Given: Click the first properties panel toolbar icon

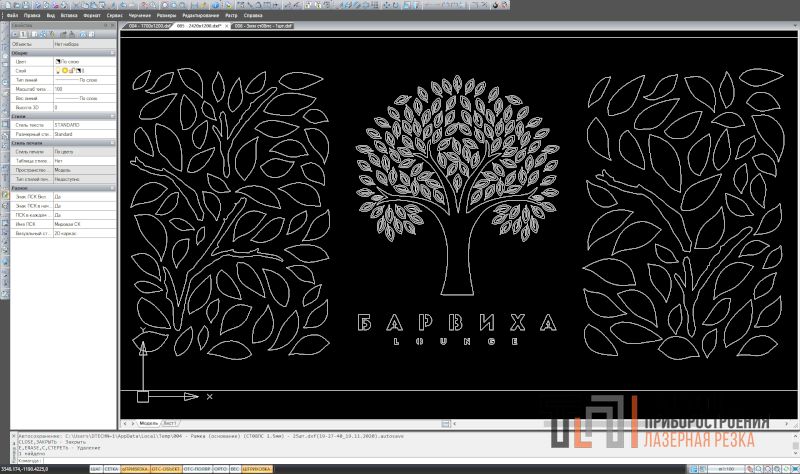Looking at the screenshot, I should pyautogui.click(x=15, y=34).
